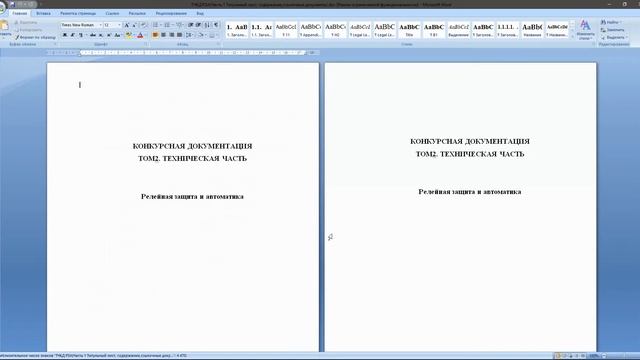Apply red font color button

[x=140, y=35]
